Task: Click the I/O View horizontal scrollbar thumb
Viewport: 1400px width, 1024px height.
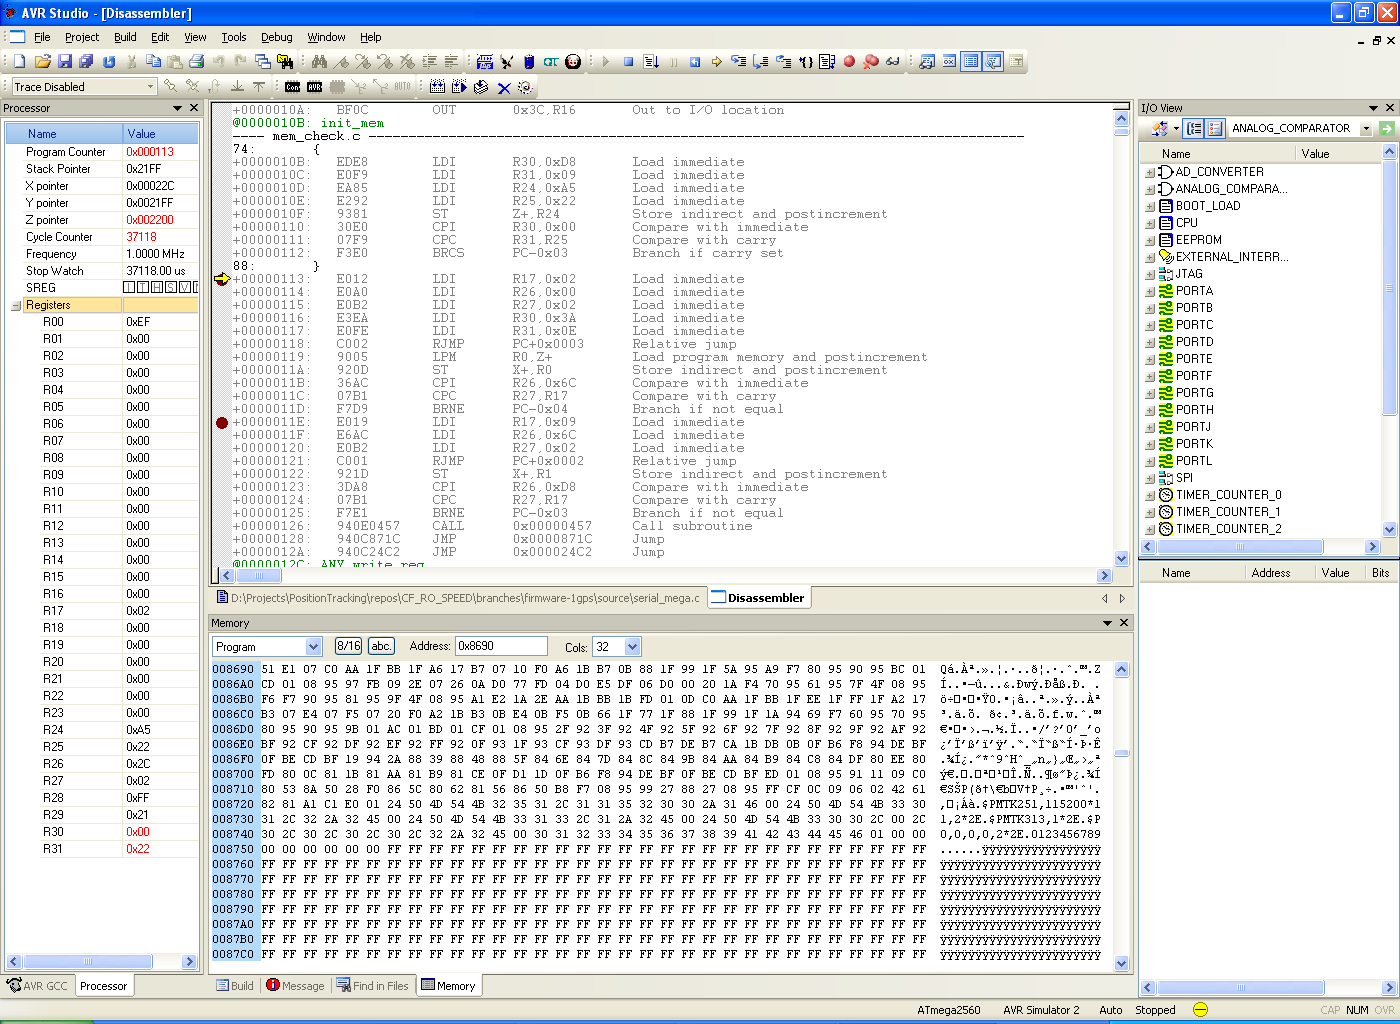Action: tap(1239, 547)
